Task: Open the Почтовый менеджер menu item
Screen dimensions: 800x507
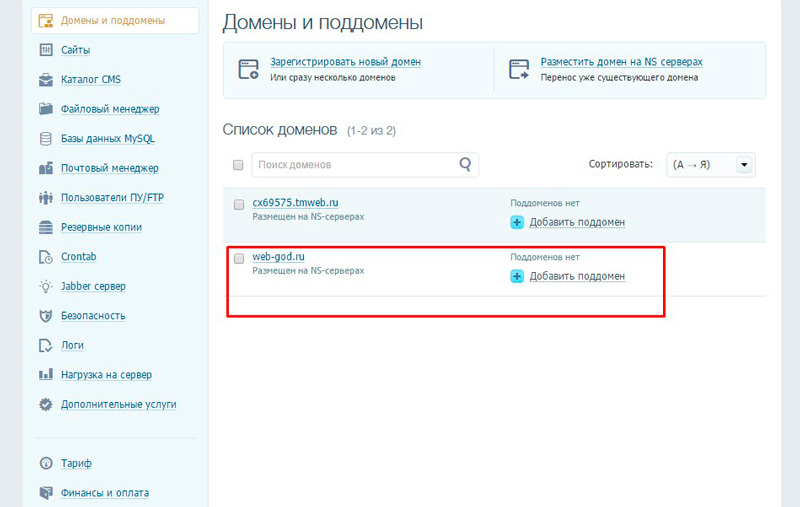Action: [x=110, y=168]
